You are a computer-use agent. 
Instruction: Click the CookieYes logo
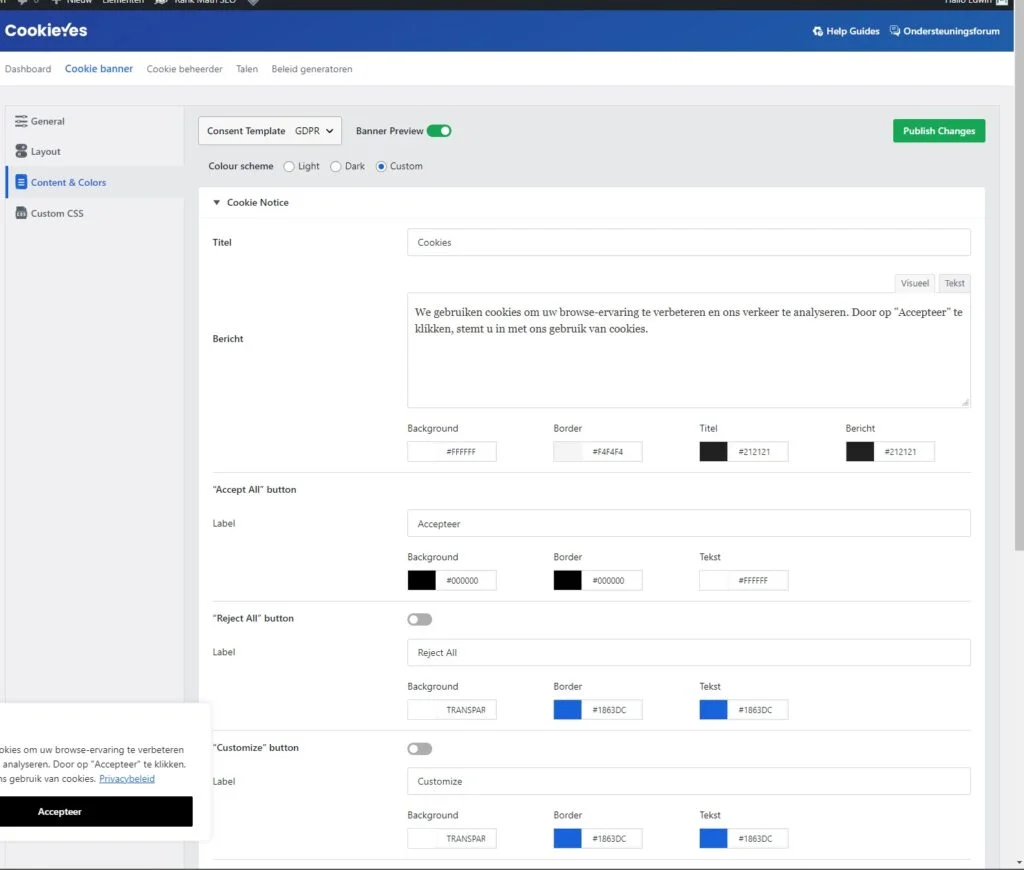pyautogui.click(x=46, y=30)
